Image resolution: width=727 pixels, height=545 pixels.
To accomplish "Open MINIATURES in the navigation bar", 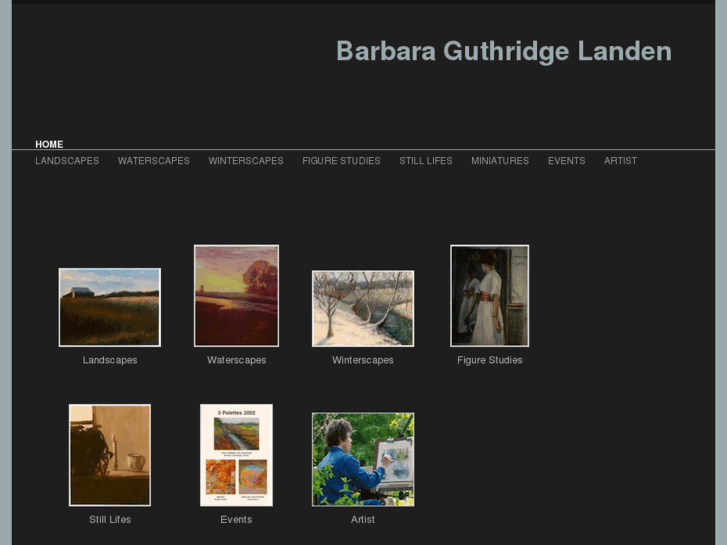I will tap(500, 161).
